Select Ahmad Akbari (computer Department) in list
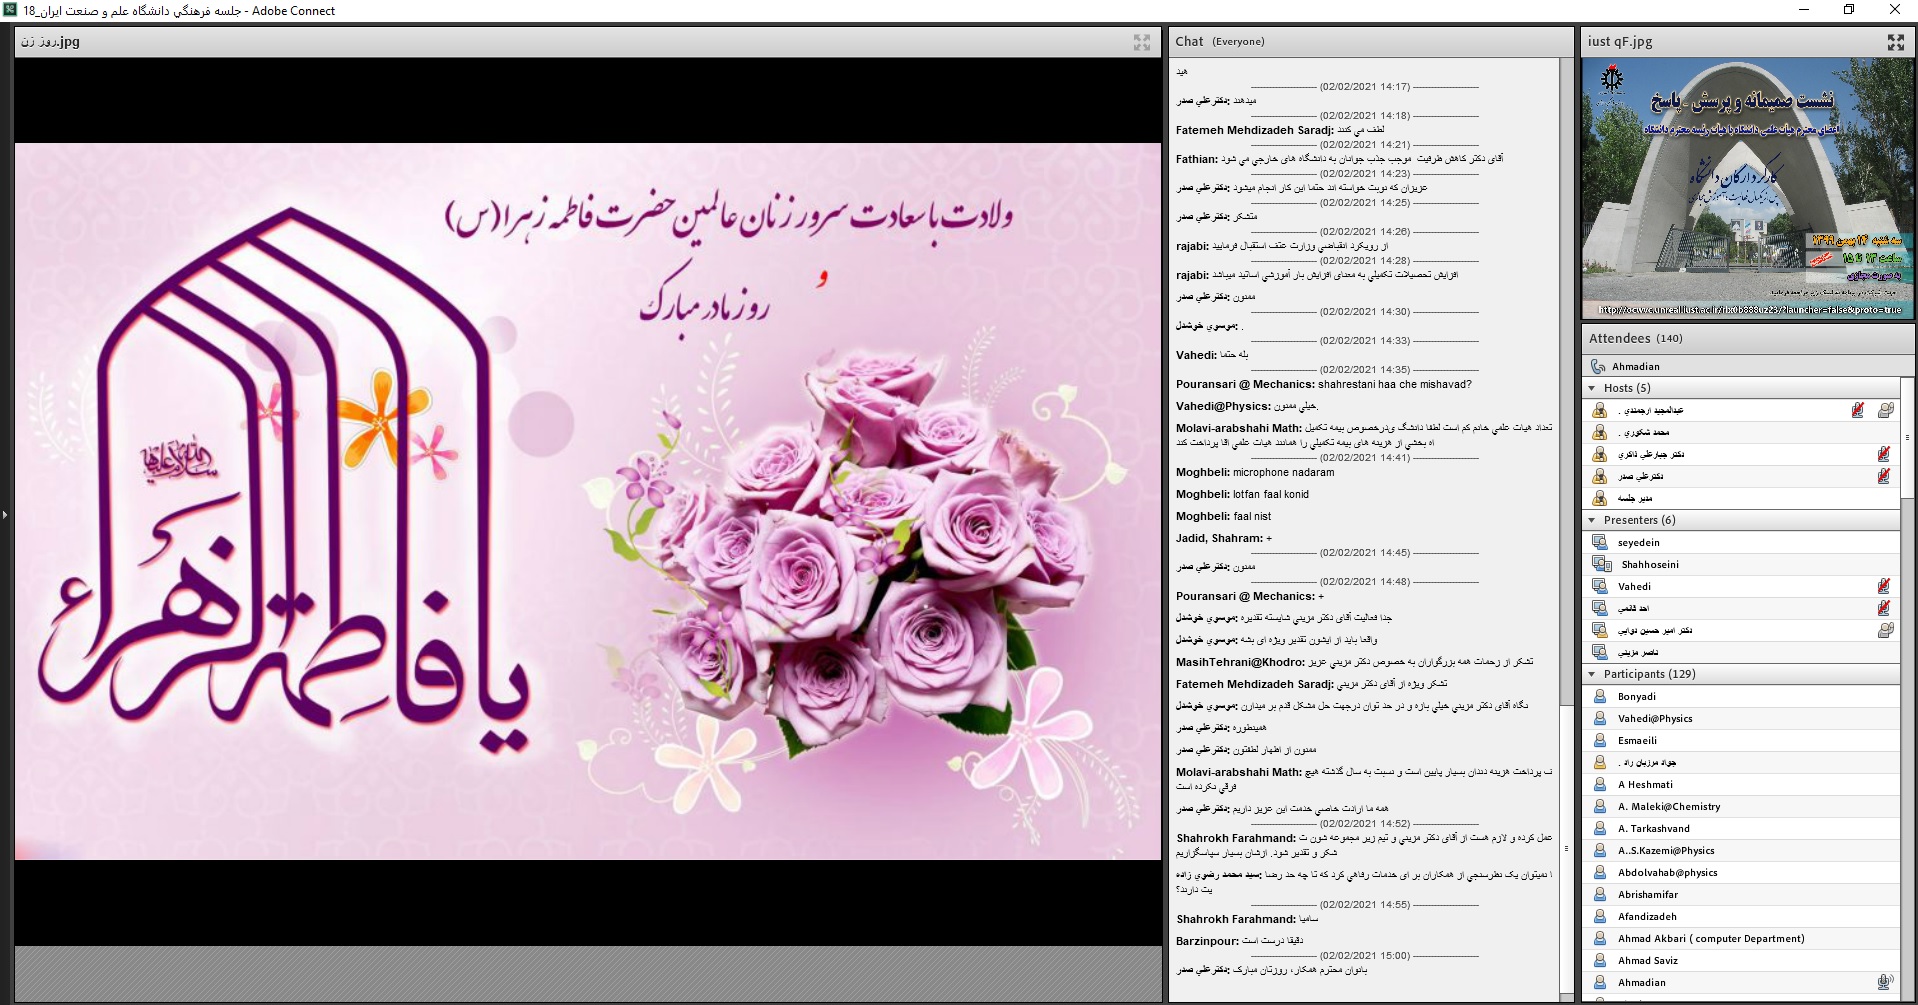Viewport: 1918px width, 1005px height. pos(1710,939)
